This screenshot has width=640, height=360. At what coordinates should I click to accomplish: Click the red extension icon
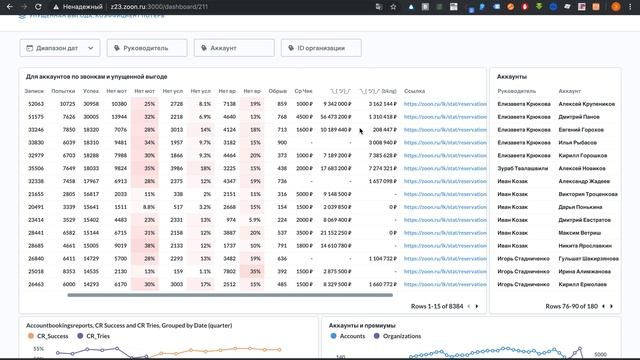pos(524,7)
